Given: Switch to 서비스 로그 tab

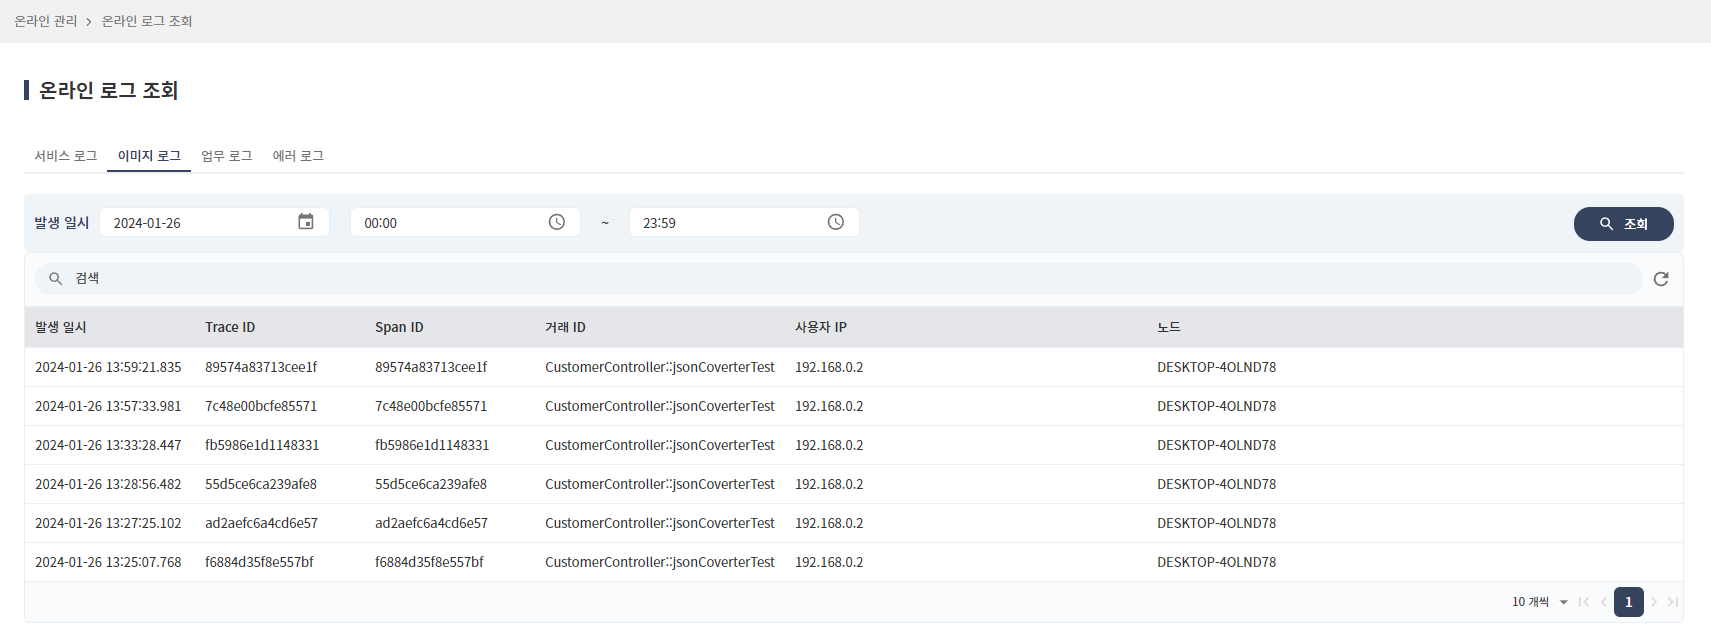Looking at the screenshot, I should 66,156.
